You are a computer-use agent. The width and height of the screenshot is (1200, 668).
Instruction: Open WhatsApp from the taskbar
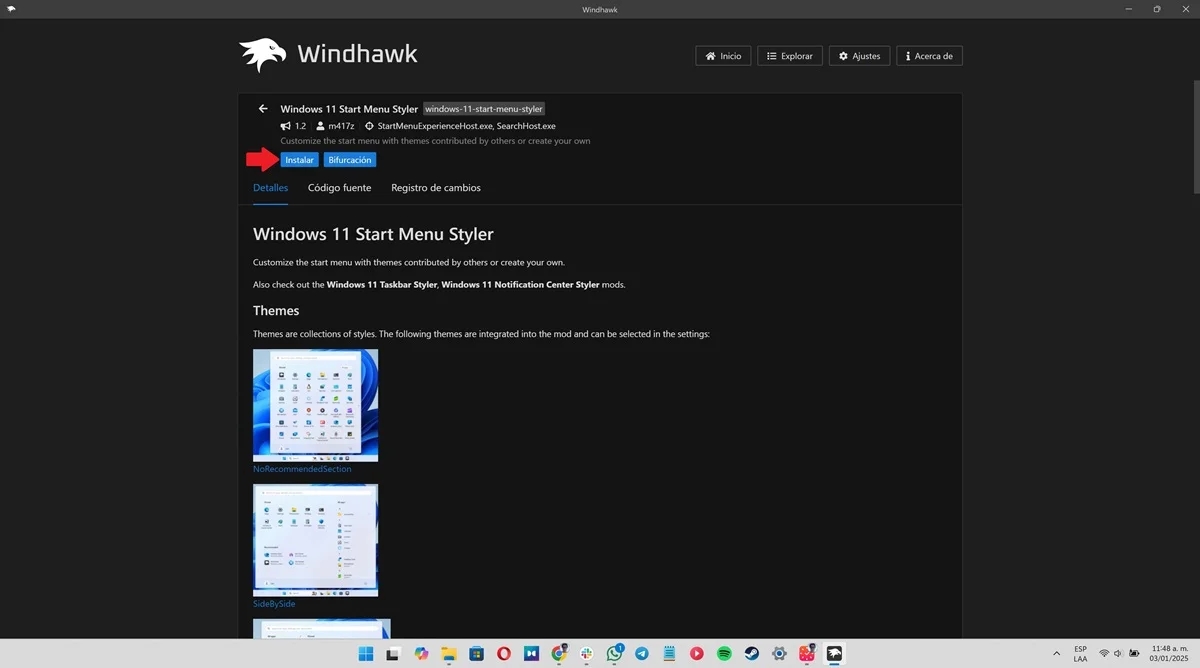pos(614,654)
